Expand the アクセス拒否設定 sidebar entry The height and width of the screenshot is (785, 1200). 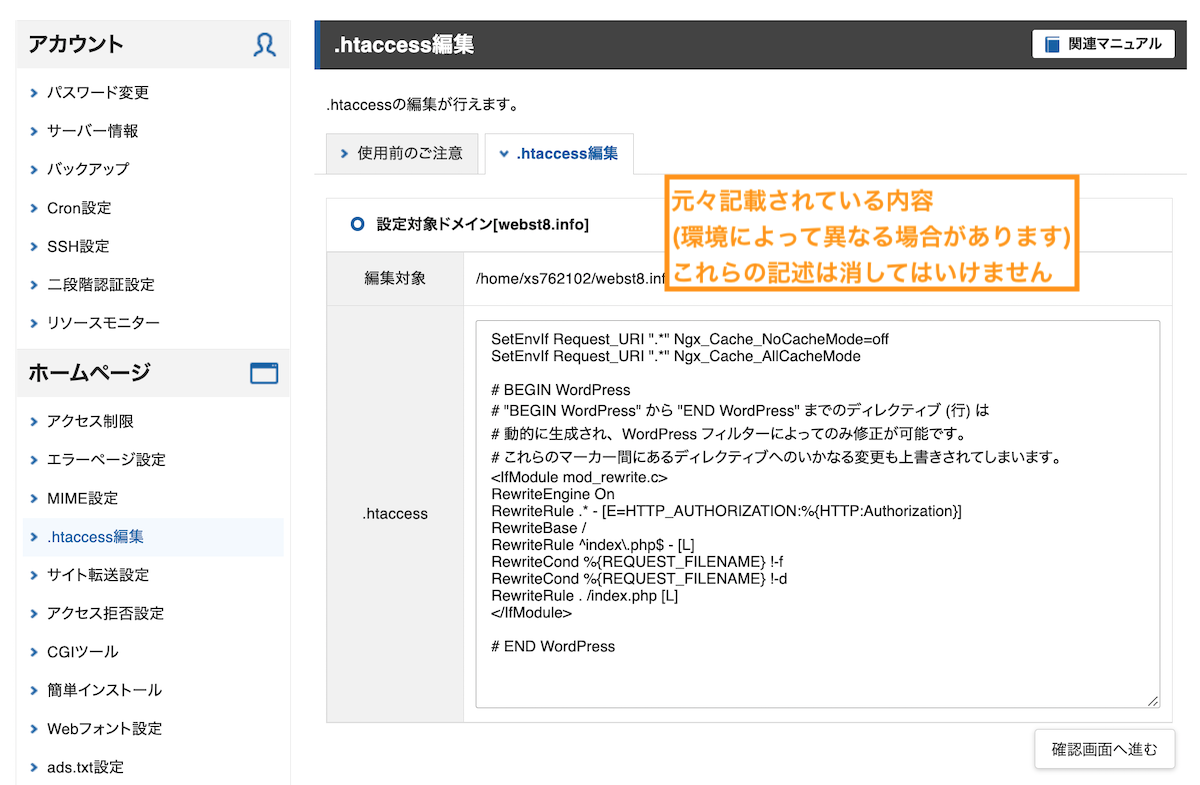coord(97,613)
